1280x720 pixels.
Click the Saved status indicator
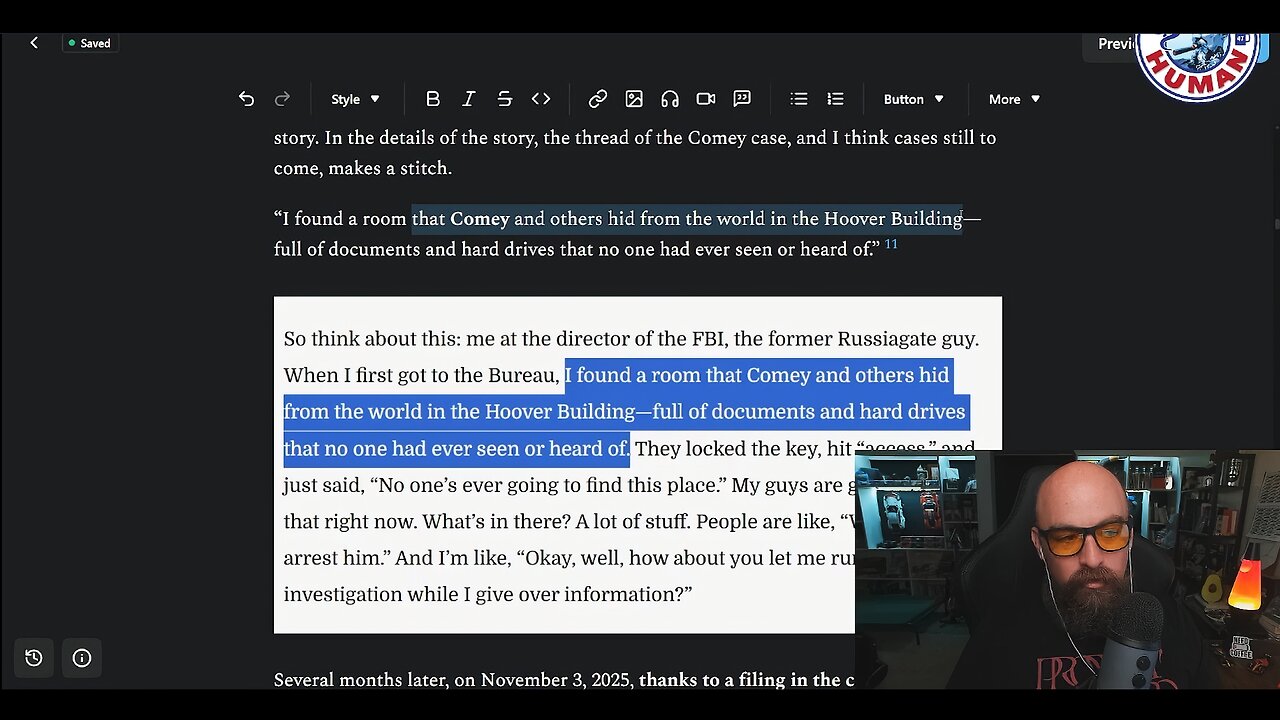coord(89,43)
